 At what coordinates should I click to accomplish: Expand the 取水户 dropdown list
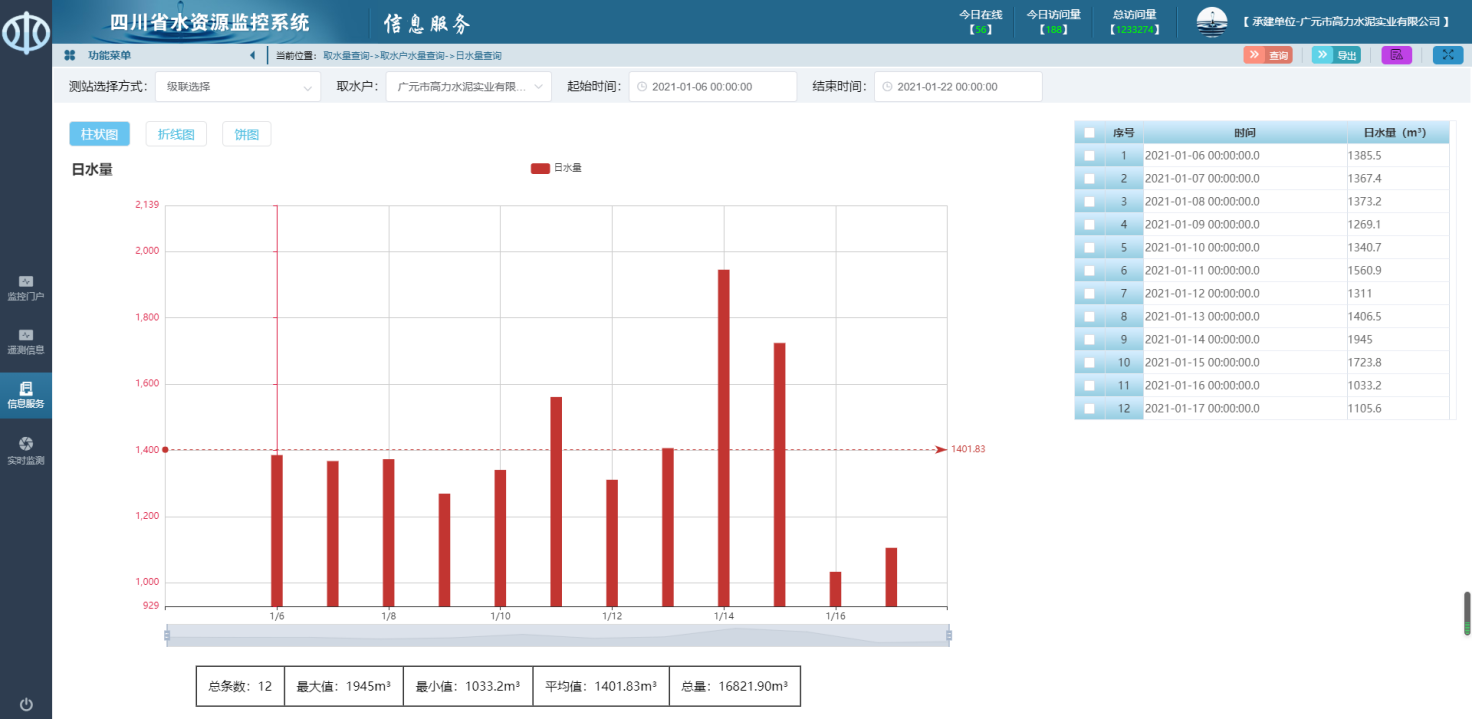pyautogui.click(x=468, y=87)
